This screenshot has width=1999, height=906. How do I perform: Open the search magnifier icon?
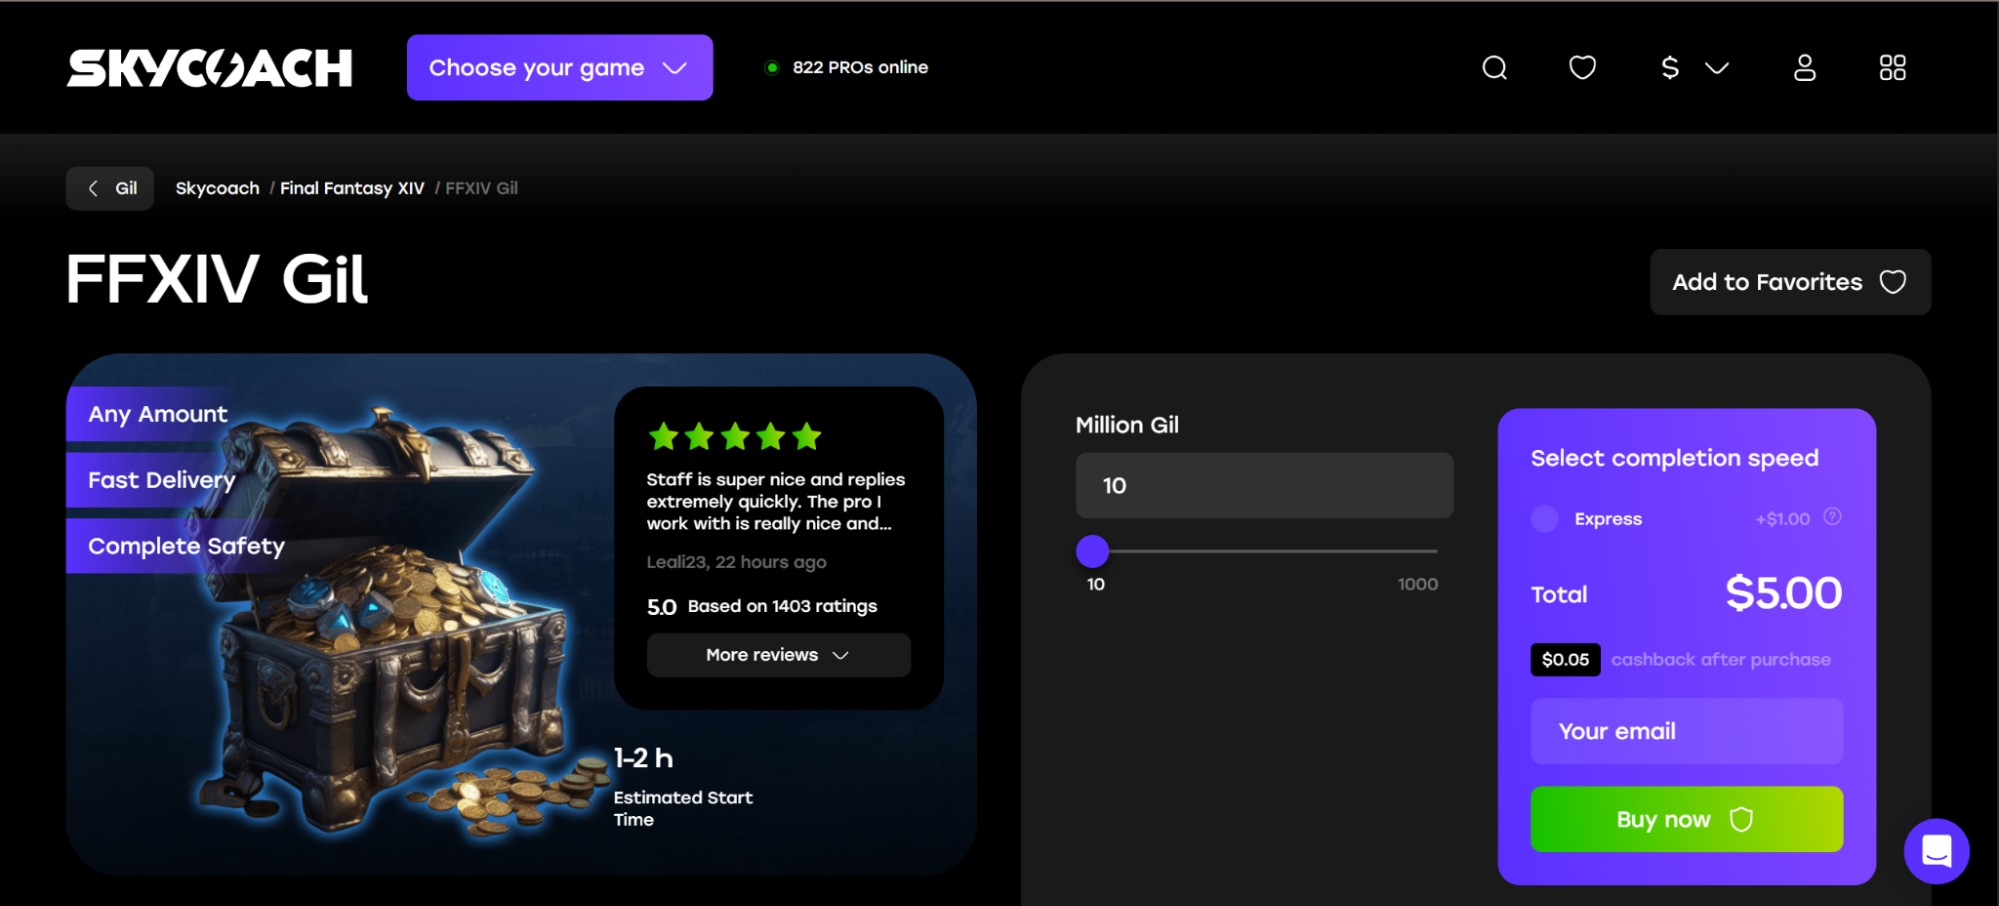click(1494, 67)
